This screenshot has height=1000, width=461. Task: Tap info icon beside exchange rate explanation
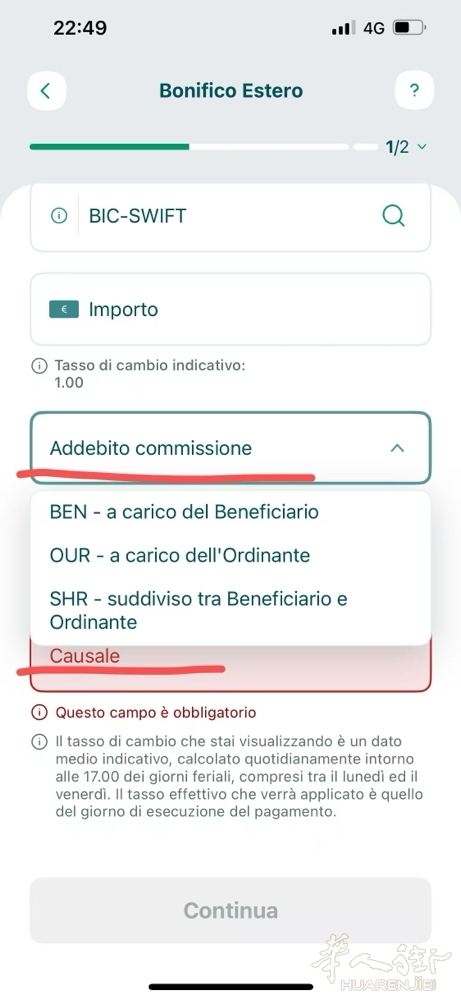click(x=39, y=742)
